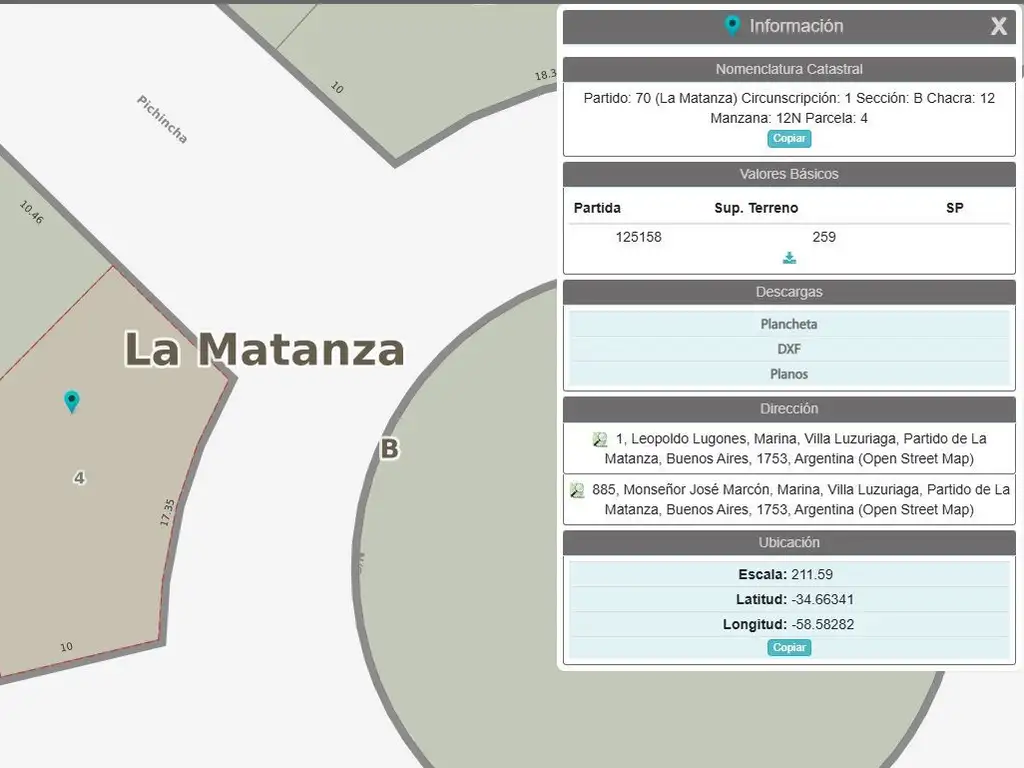Viewport: 1024px width, 768px height.
Task: Click the map icon beside Leopoldo Lugones address
Action: click(600, 439)
